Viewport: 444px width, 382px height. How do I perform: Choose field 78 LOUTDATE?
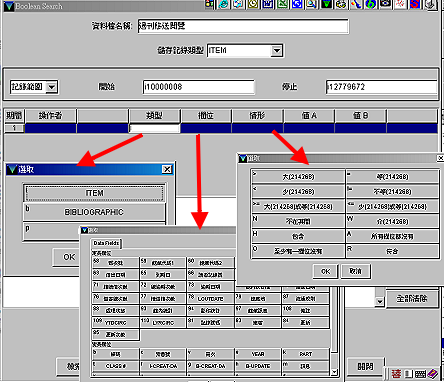click(x=210, y=298)
